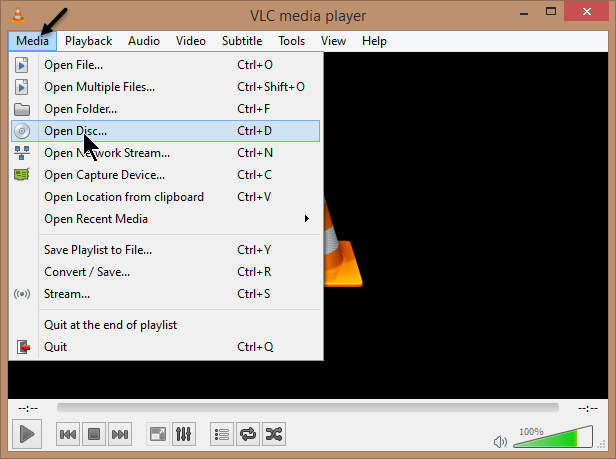The width and height of the screenshot is (616, 459).
Task: Select Open Disc... menu entry
Action: tap(165, 131)
